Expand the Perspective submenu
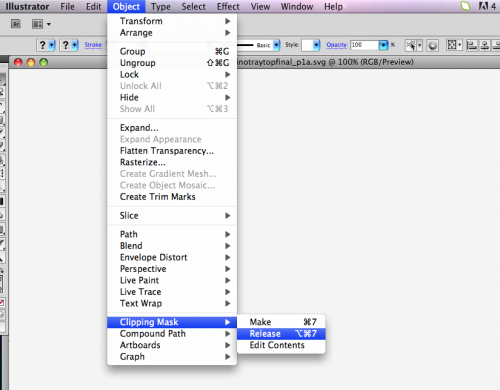Screen dimensions: 500x390 coord(172,269)
